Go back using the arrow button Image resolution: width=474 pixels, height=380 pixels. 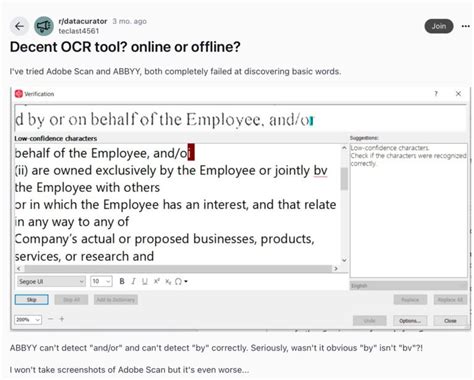19,26
